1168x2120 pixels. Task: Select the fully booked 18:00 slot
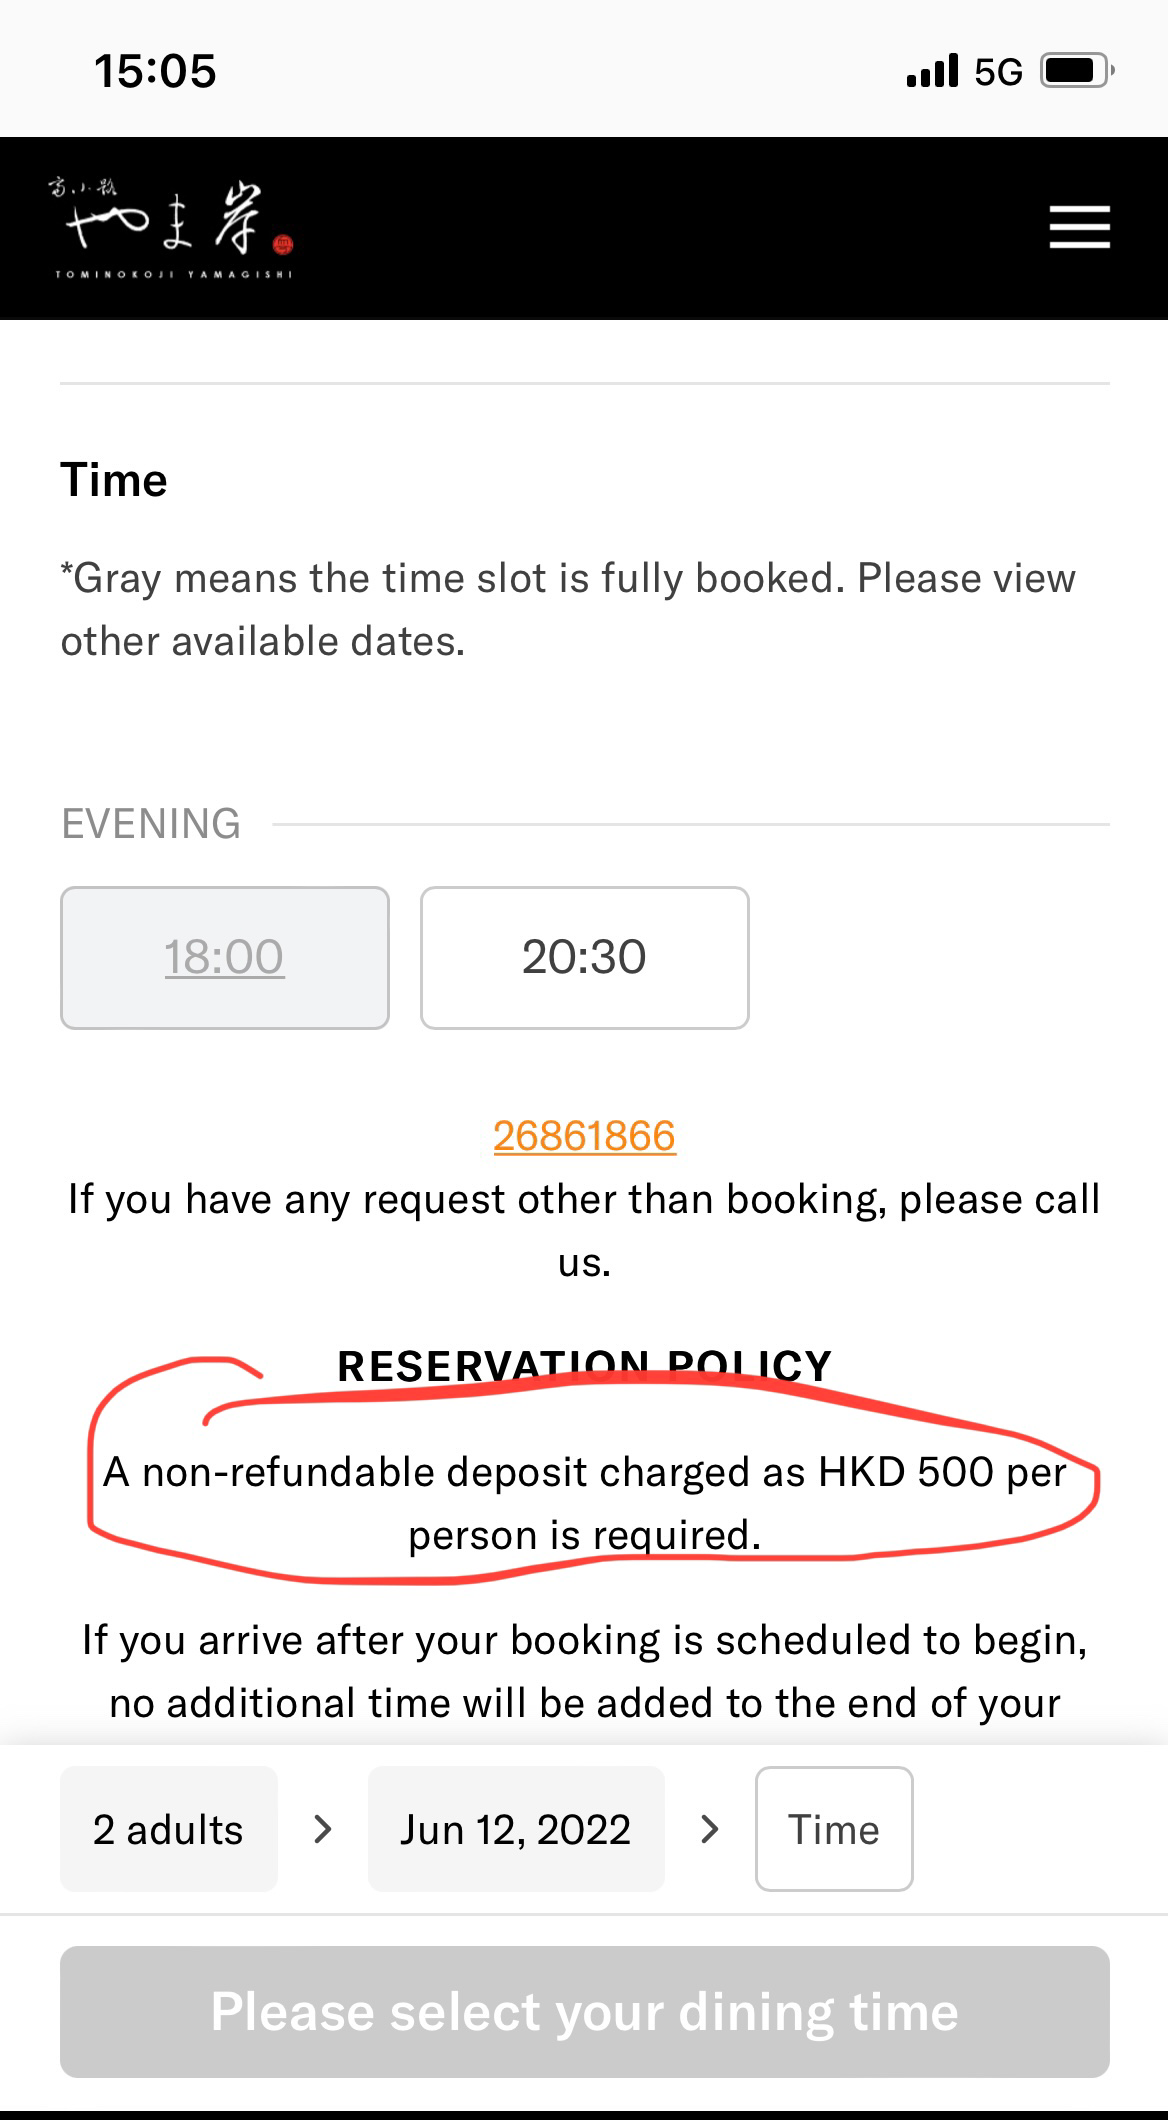coord(225,958)
